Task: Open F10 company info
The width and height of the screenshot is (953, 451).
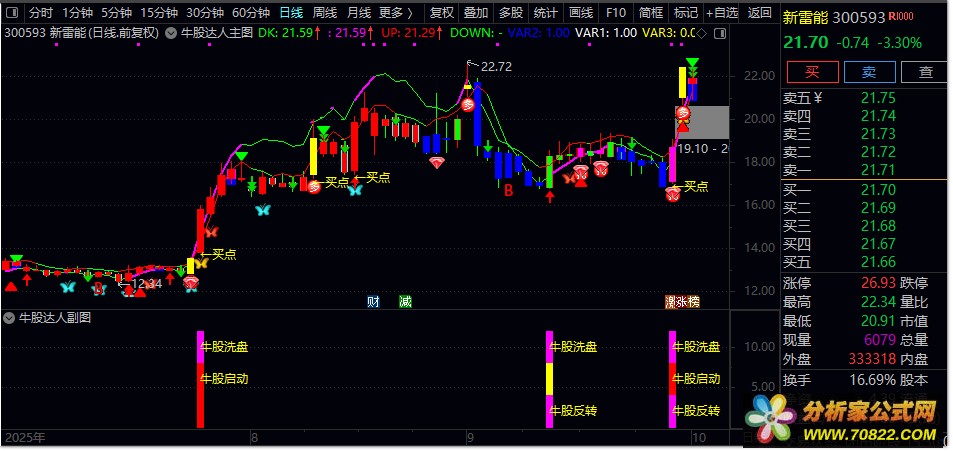Action: pyautogui.click(x=616, y=12)
